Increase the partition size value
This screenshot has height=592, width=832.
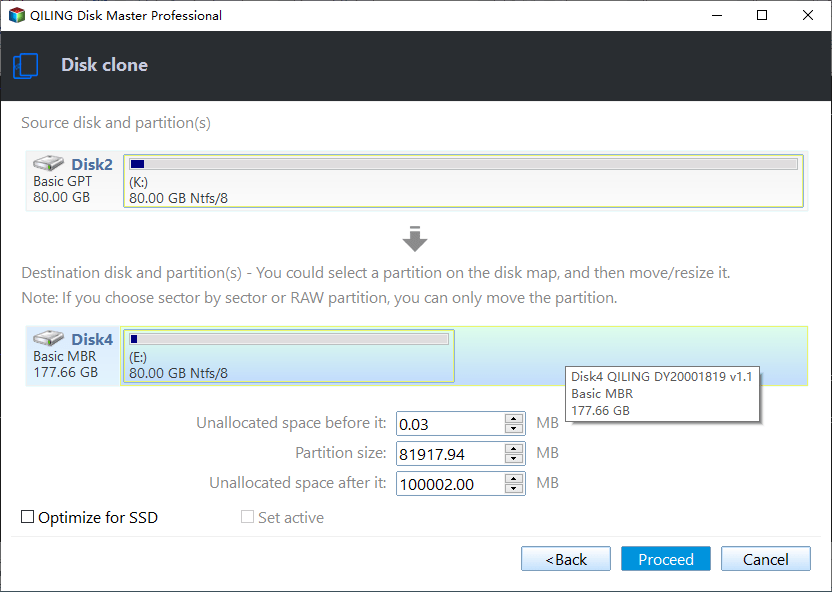click(x=513, y=449)
